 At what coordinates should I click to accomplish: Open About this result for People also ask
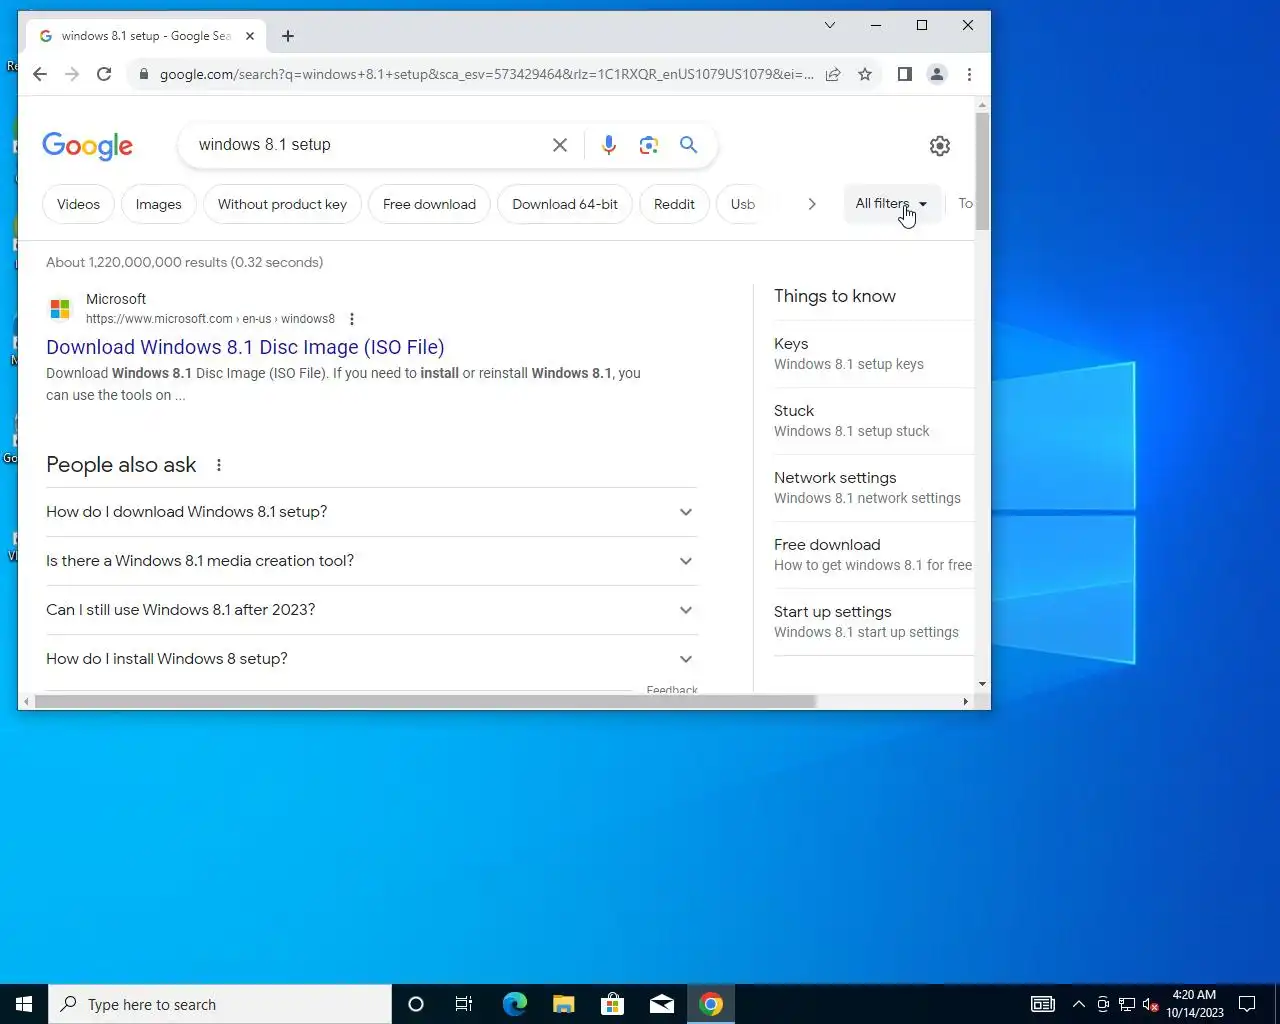point(219,465)
